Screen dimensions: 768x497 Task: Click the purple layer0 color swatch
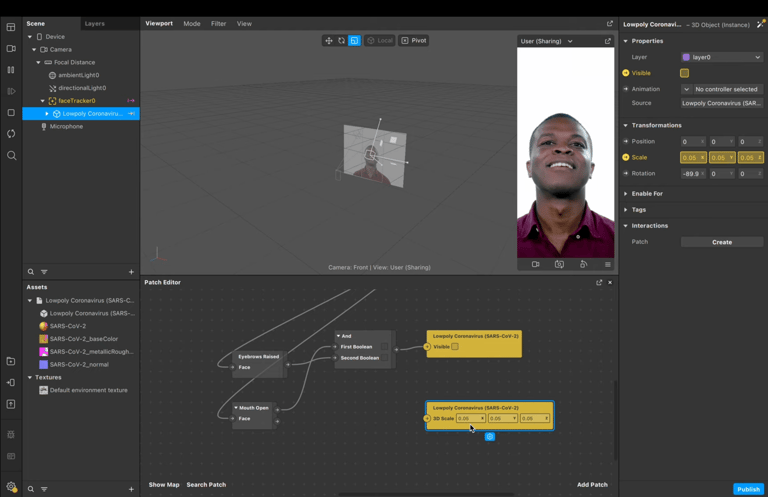tap(686, 57)
